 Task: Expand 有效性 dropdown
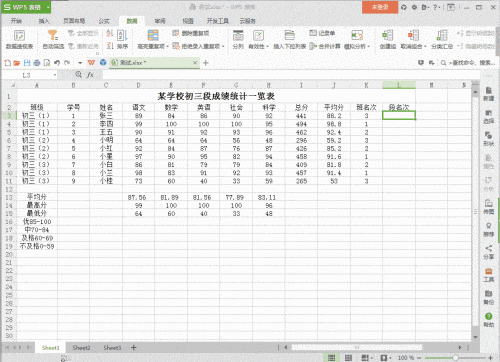coord(267,46)
